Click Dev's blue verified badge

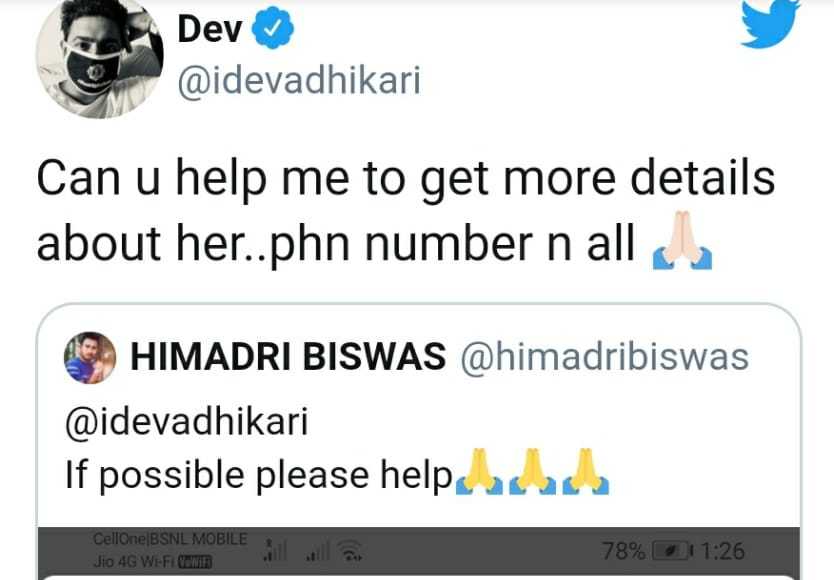[272, 28]
